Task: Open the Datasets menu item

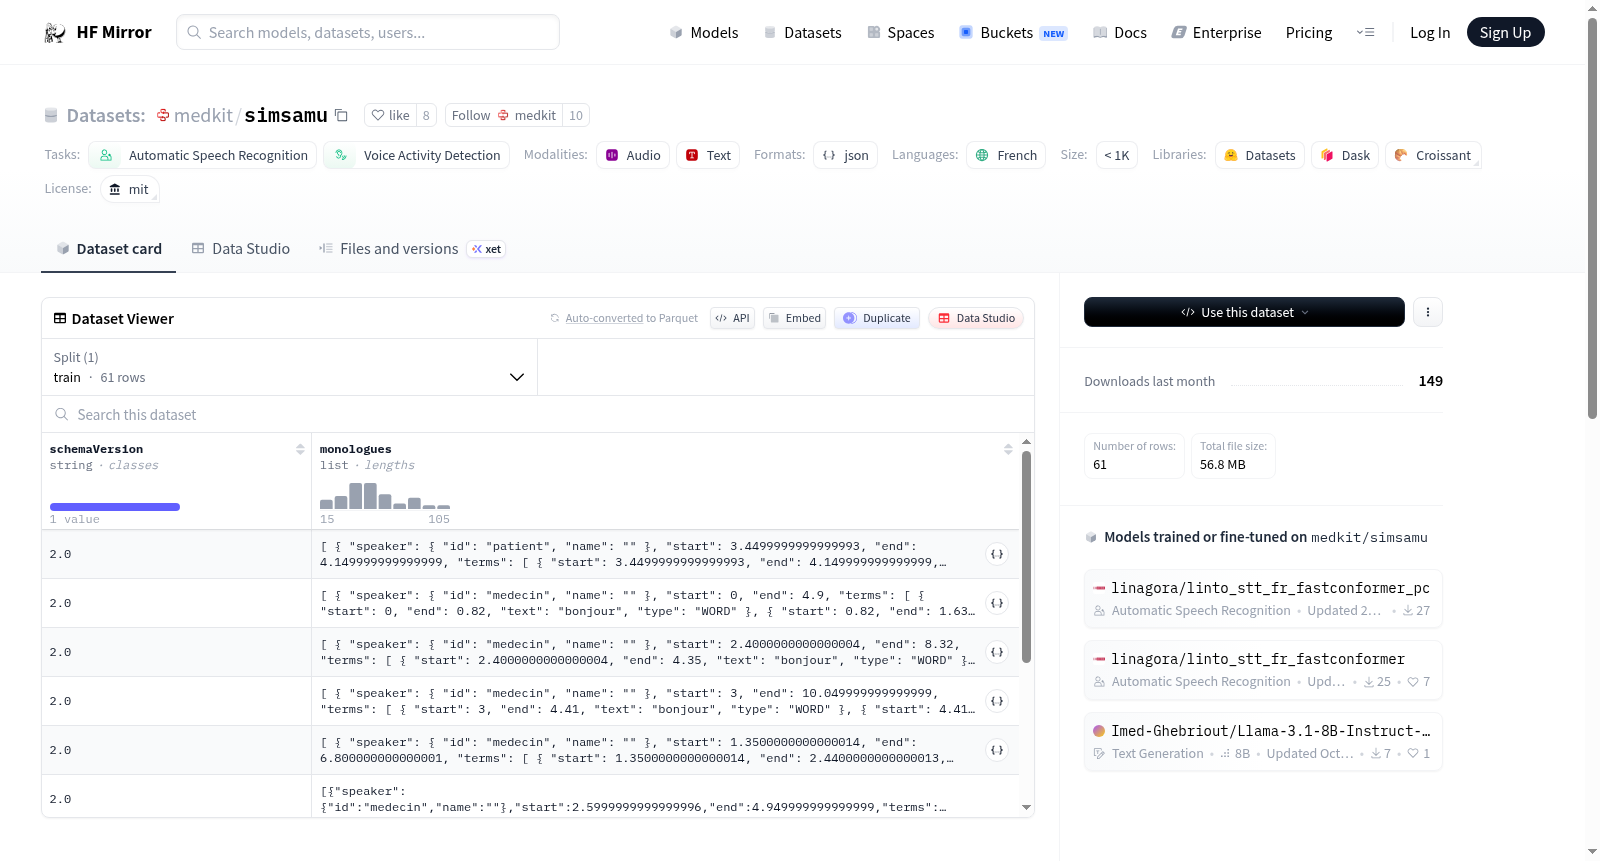Action: (803, 33)
